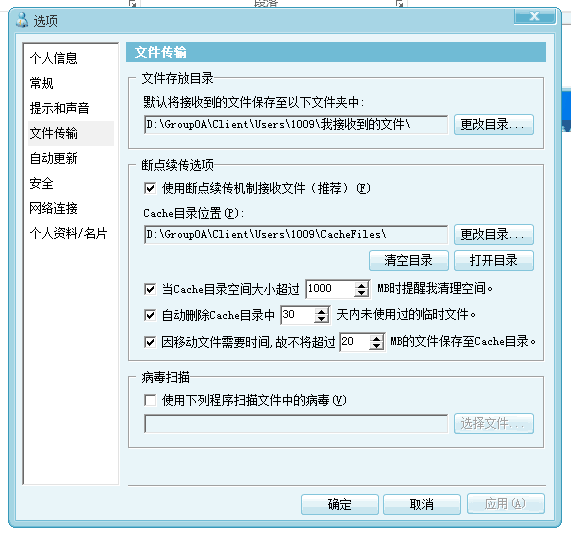Screen dimensions: 571x536
Task: Click 清空目录 button
Action: [x=409, y=260]
